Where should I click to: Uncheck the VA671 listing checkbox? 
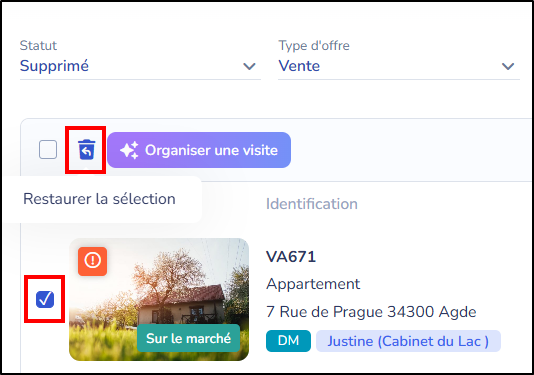point(45,299)
